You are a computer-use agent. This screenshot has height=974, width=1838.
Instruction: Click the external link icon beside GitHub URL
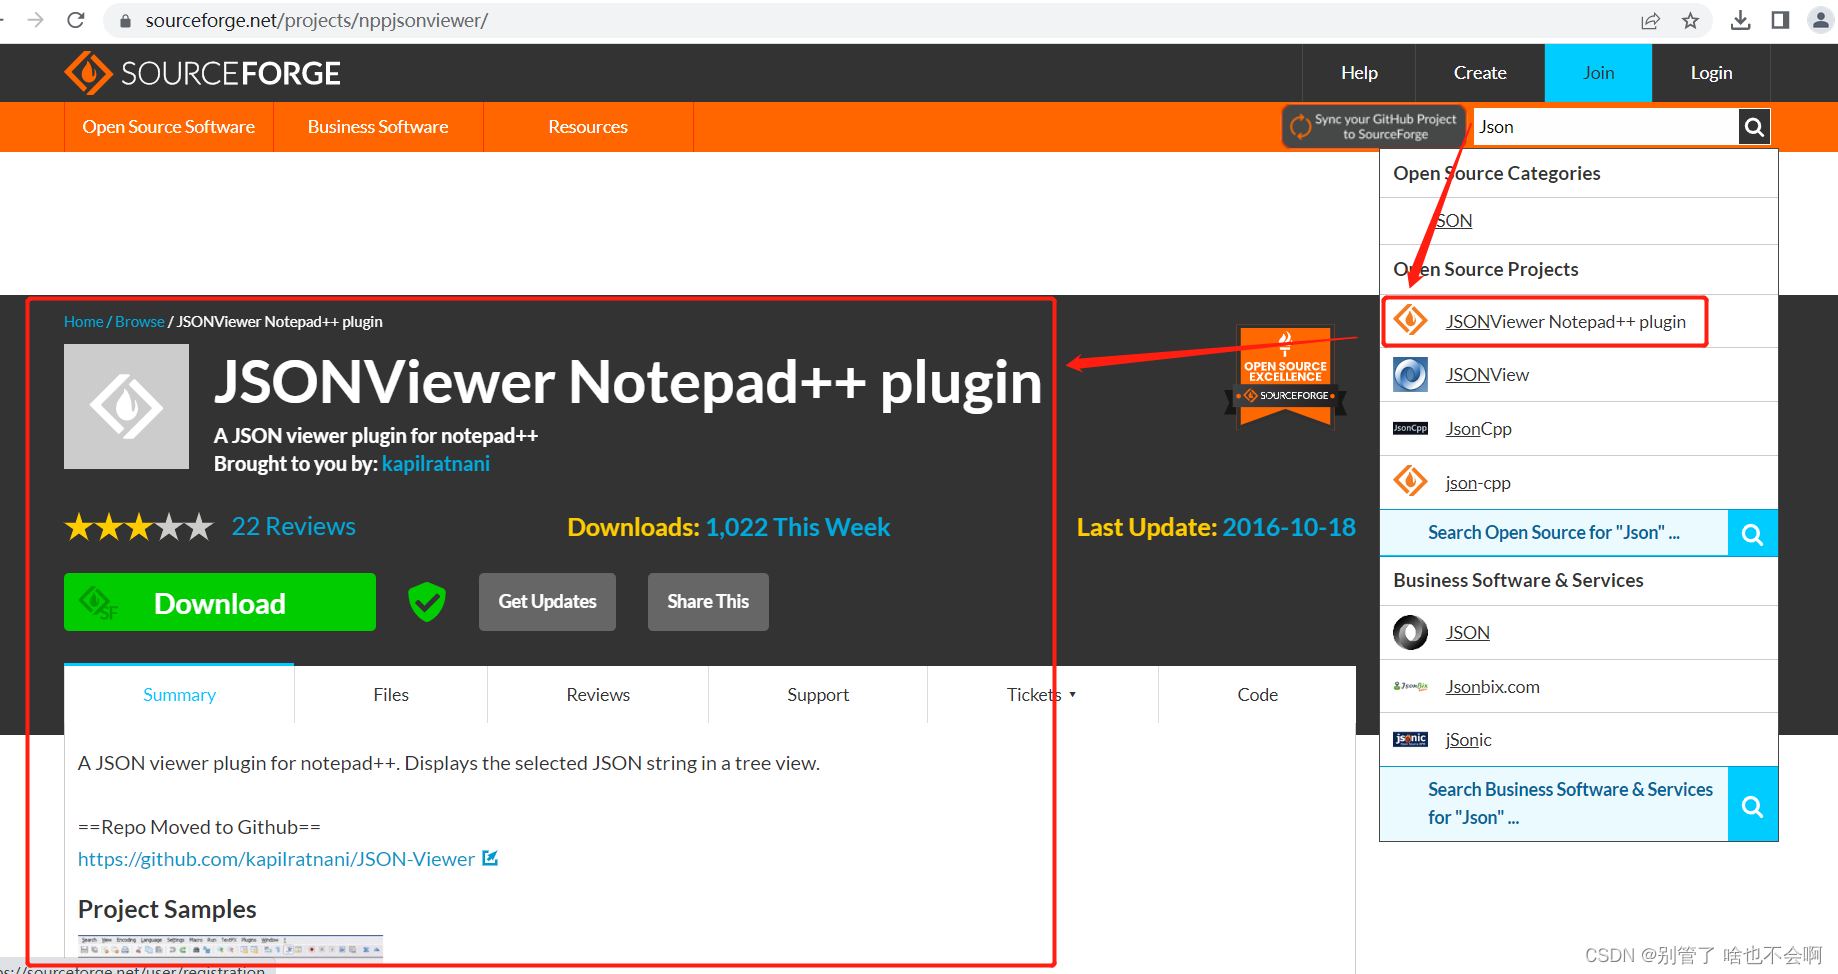[490, 858]
